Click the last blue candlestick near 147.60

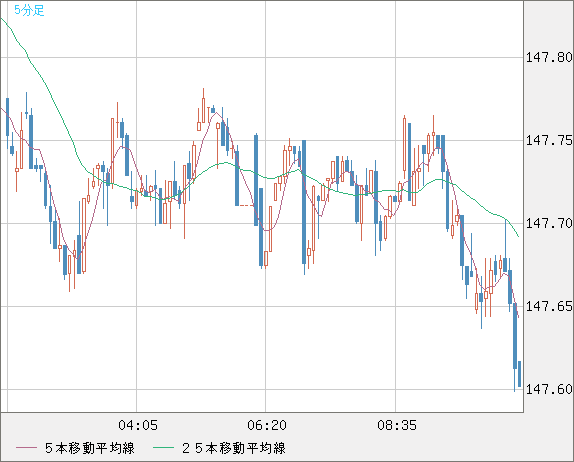(519, 373)
